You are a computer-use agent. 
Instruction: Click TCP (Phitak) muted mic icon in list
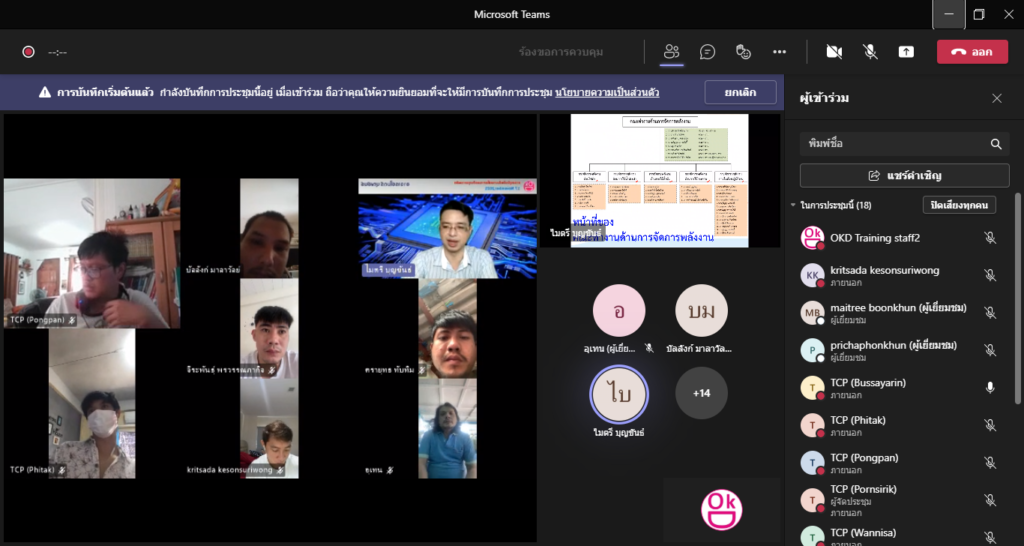coord(990,425)
